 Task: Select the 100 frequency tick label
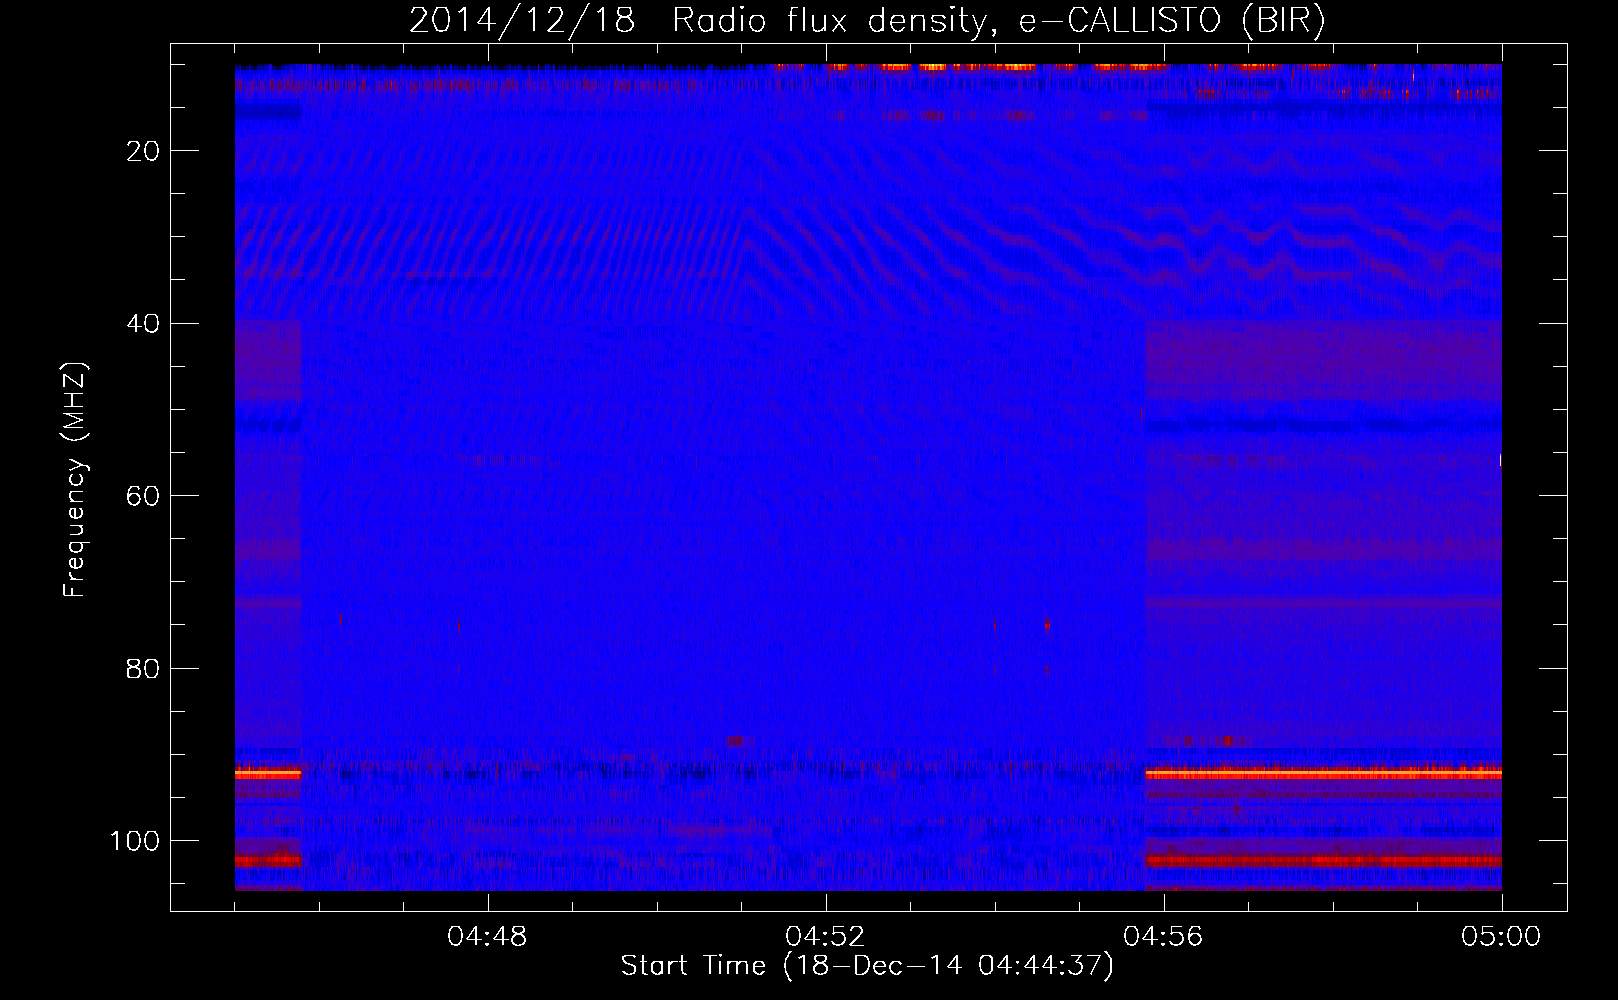(x=135, y=841)
